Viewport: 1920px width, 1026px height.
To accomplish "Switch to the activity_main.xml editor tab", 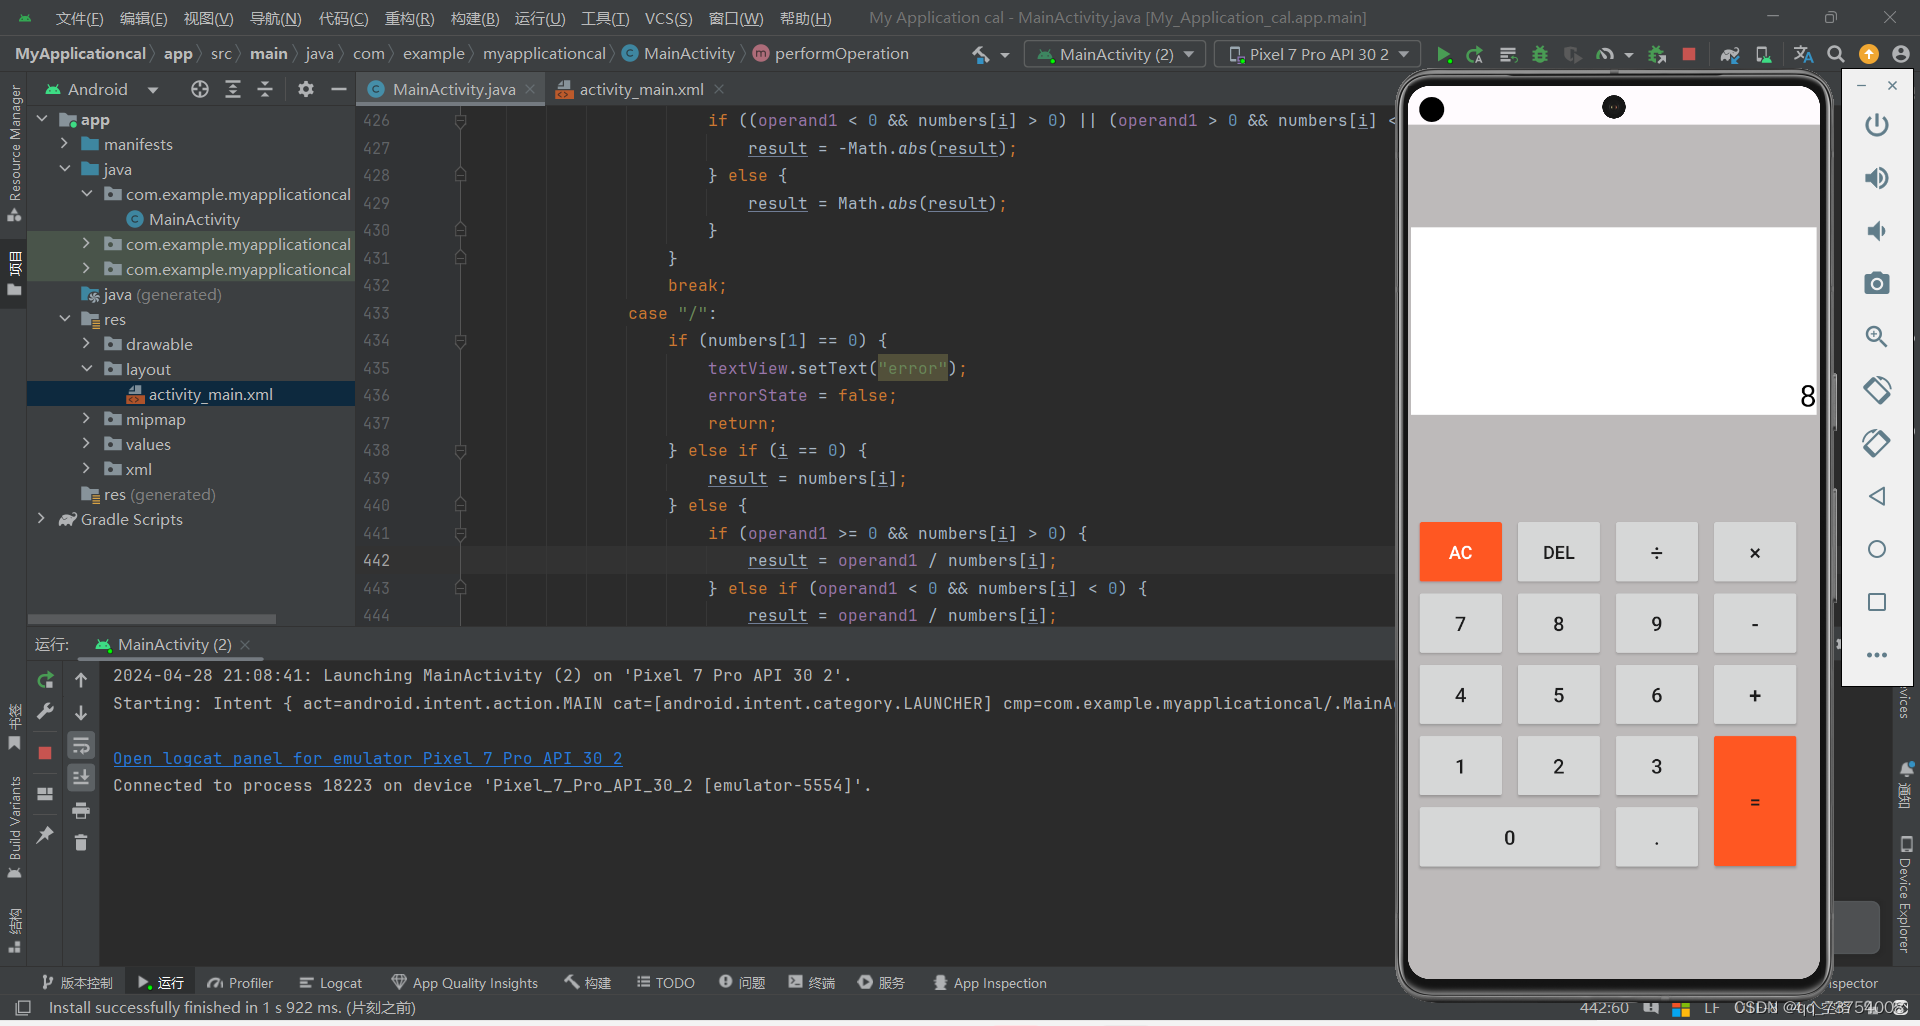I will point(641,90).
